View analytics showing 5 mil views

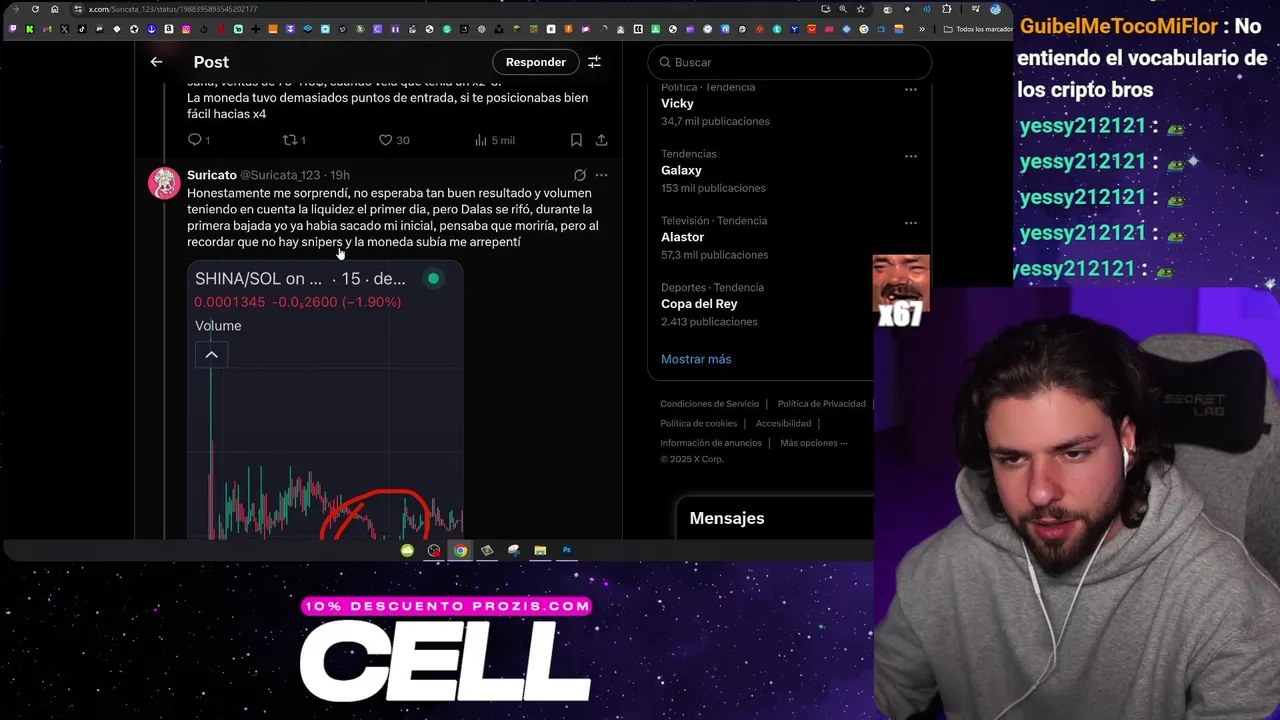(x=494, y=140)
